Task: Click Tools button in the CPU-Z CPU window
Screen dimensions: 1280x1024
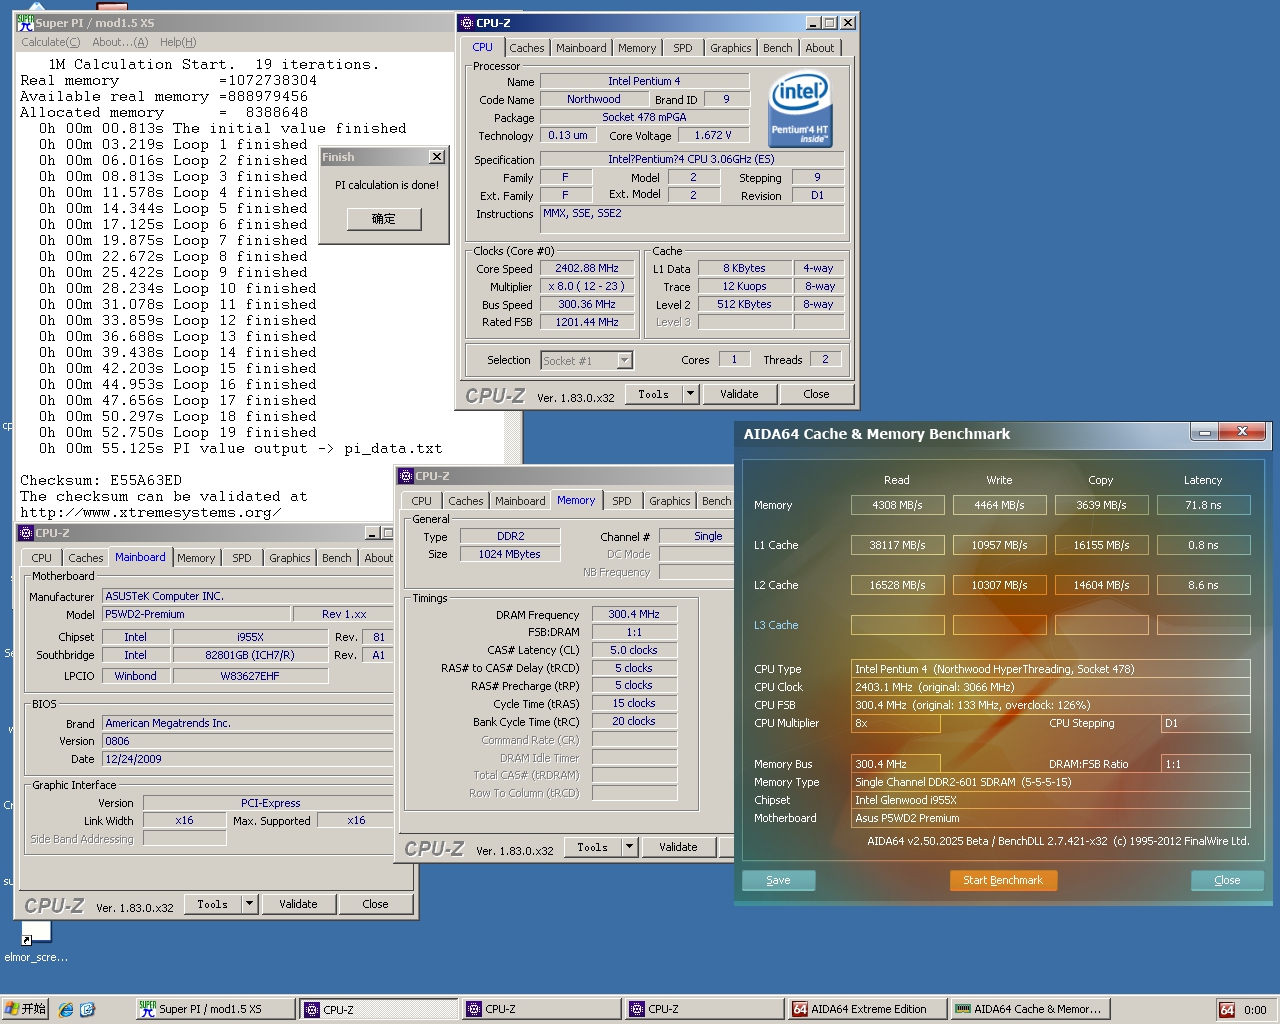Action: [654, 394]
